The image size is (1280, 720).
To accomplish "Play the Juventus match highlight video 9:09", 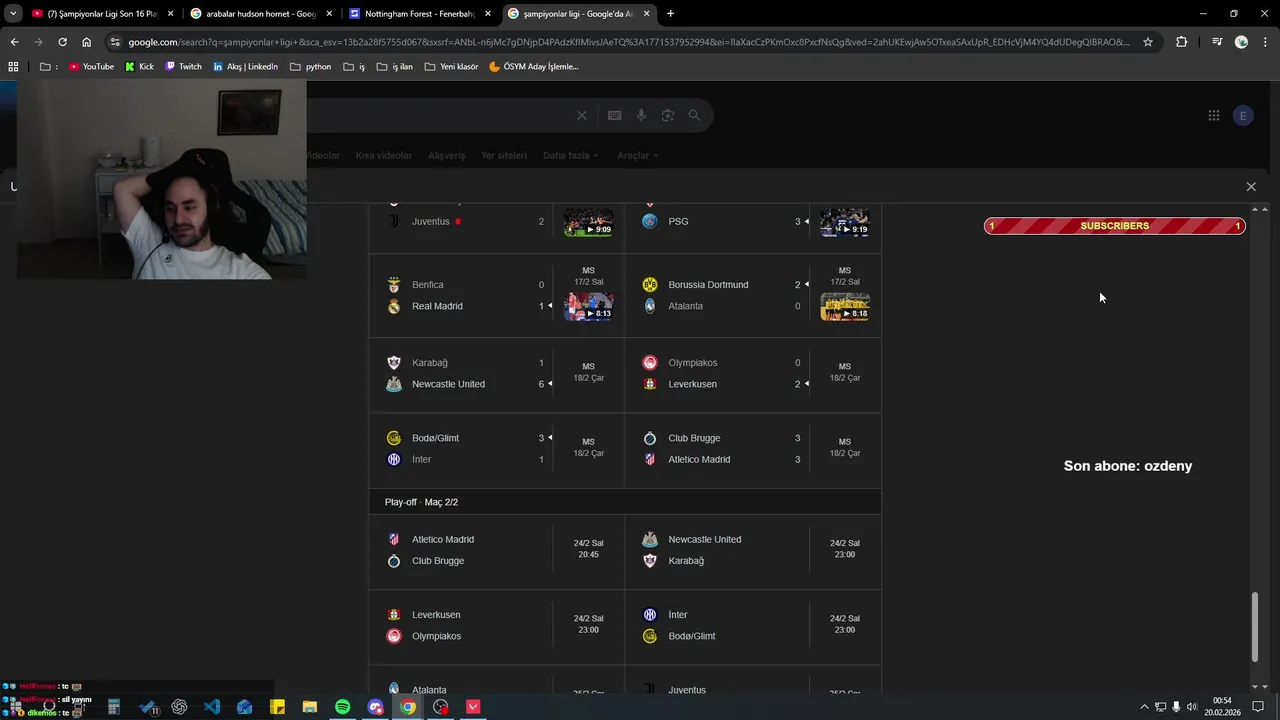I will tap(588, 222).
